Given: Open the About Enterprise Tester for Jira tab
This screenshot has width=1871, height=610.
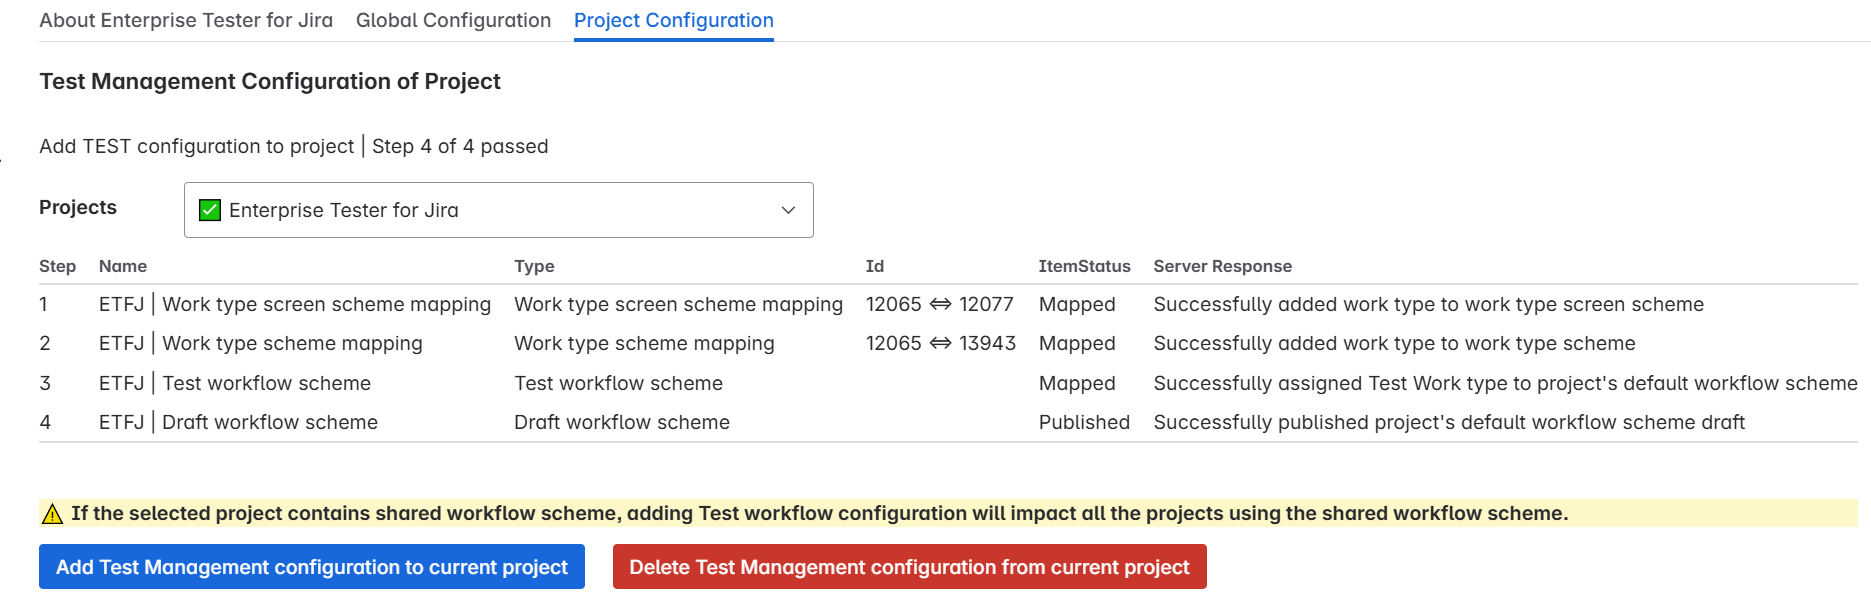Looking at the screenshot, I should point(186,20).
